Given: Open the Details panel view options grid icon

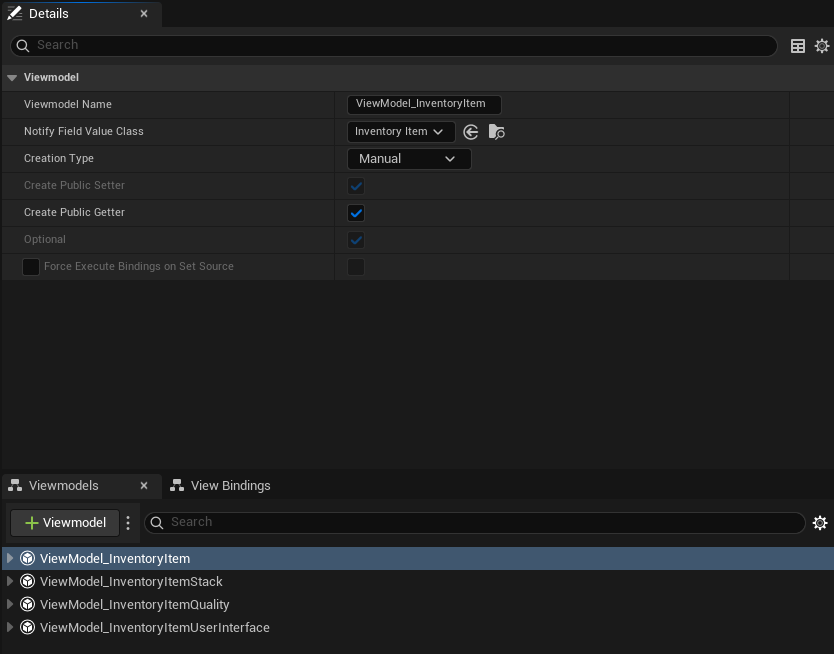Looking at the screenshot, I should (x=797, y=45).
